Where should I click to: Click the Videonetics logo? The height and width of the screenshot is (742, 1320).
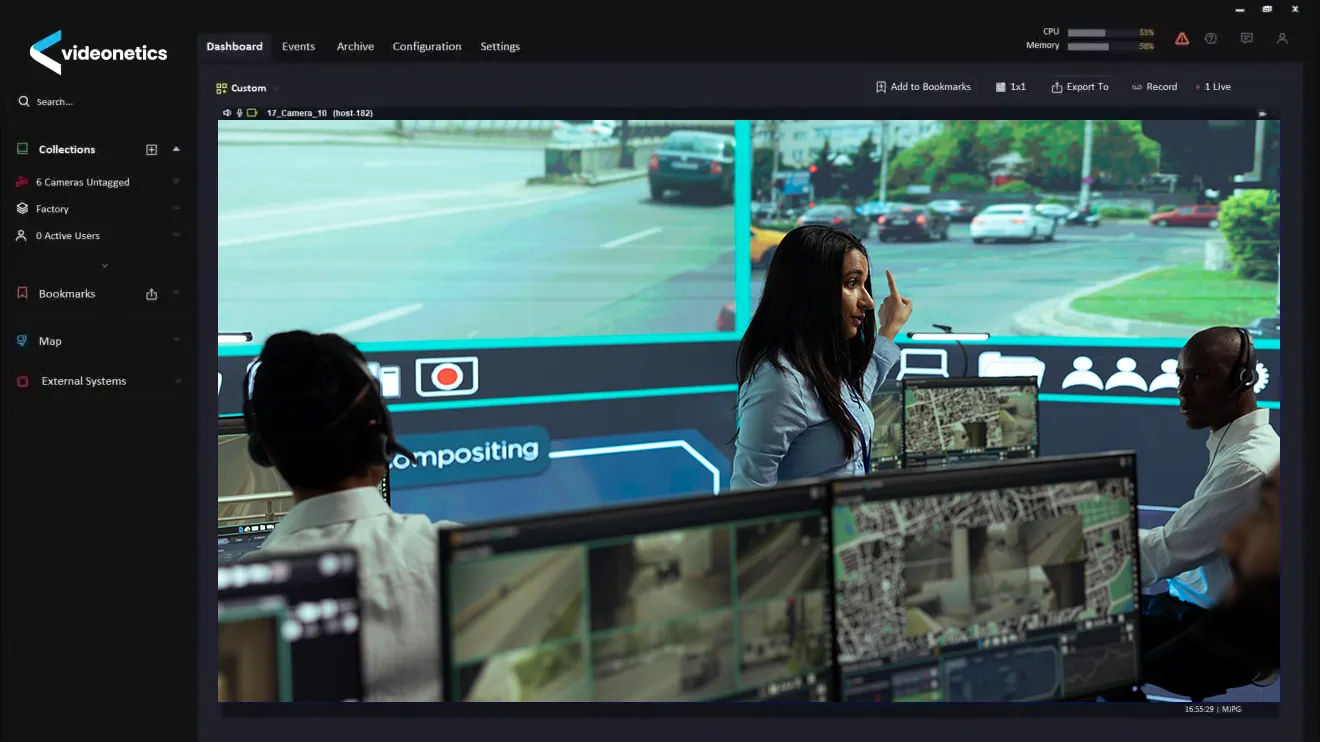(x=98, y=53)
